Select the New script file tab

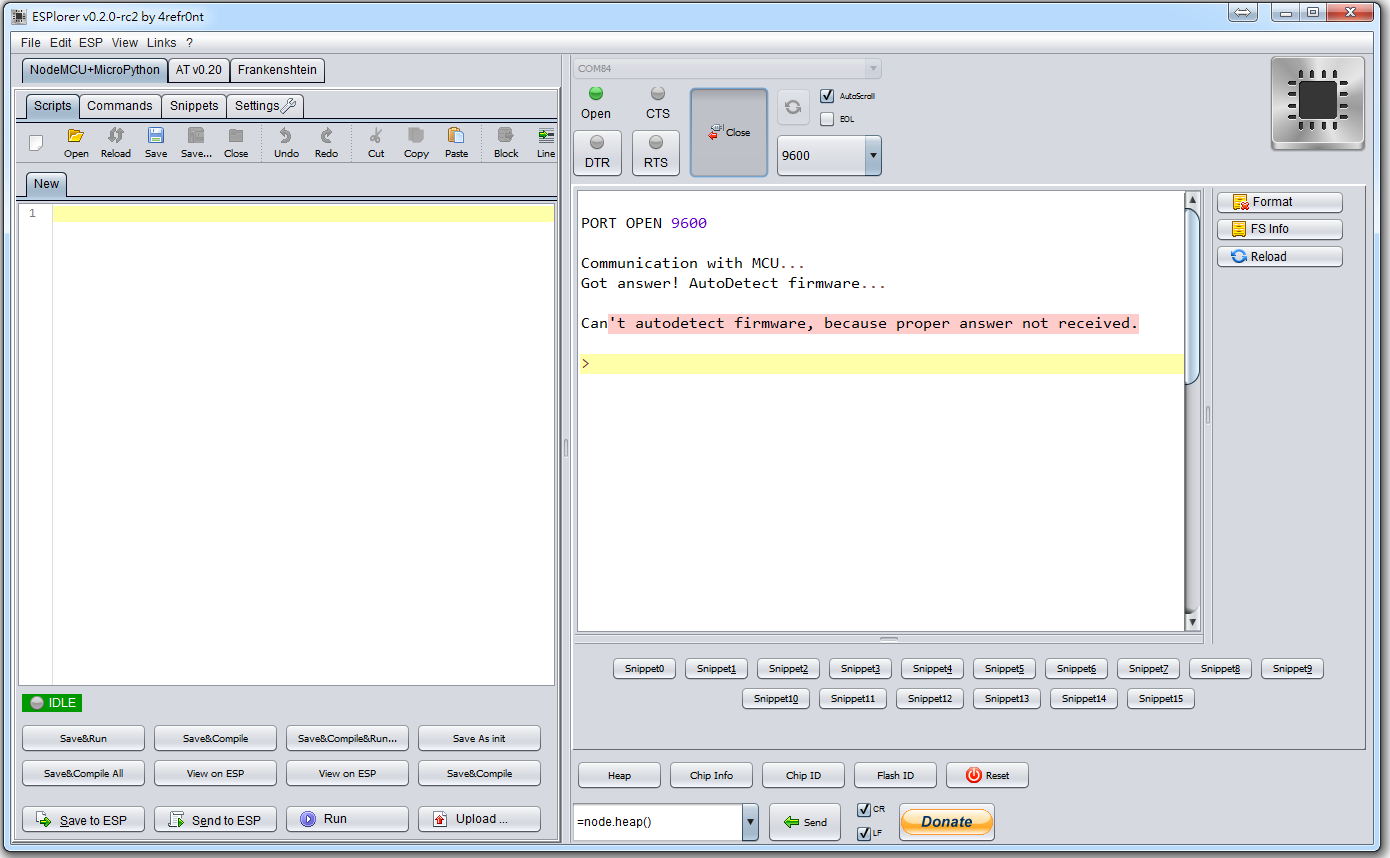(46, 184)
